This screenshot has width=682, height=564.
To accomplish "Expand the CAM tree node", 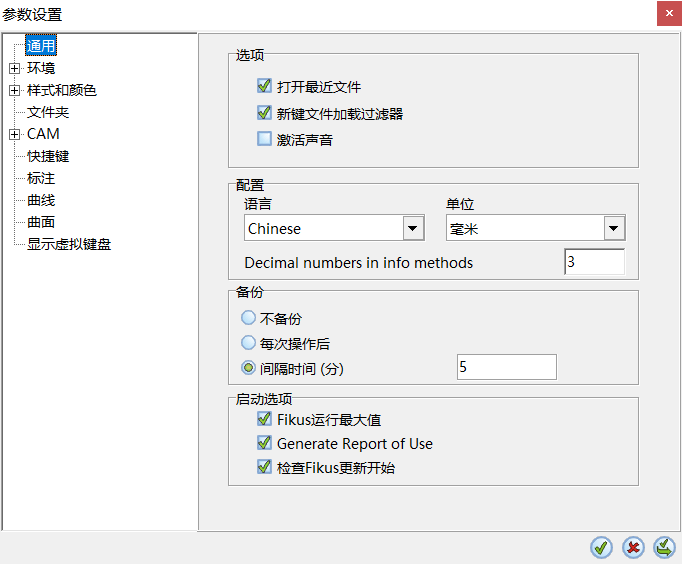I will (14, 134).
